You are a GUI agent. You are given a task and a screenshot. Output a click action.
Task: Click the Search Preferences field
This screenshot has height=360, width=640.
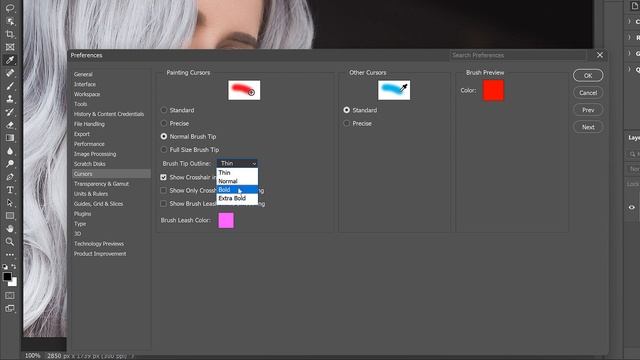(x=518, y=55)
